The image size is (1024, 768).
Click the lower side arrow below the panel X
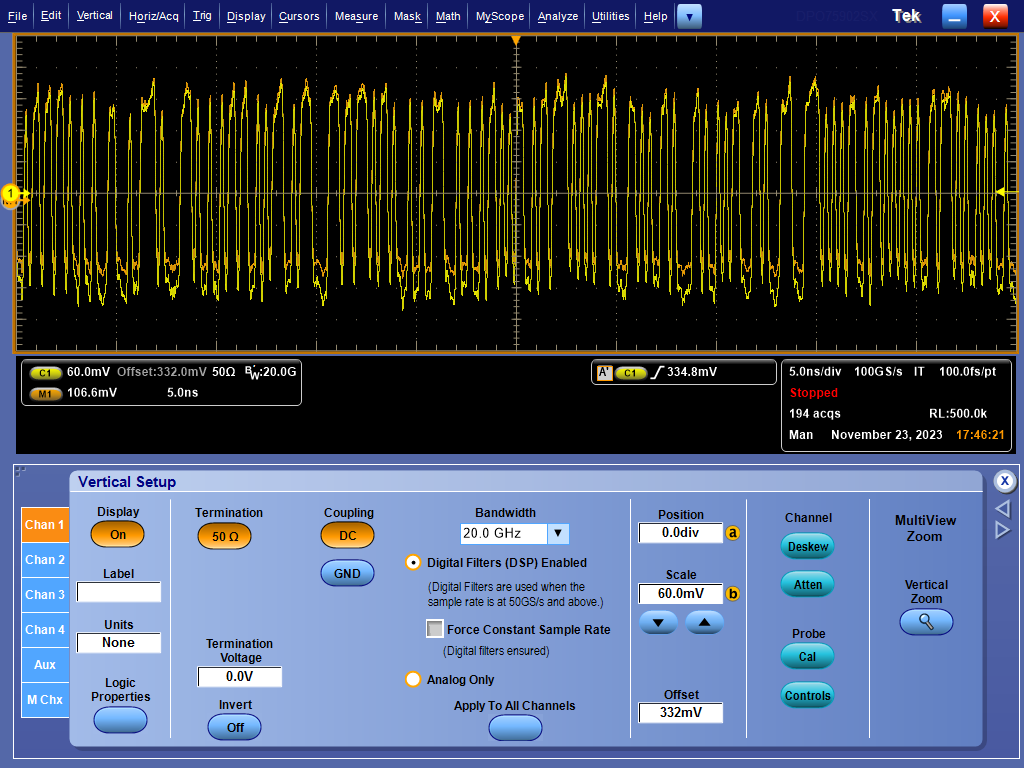(x=1003, y=530)
